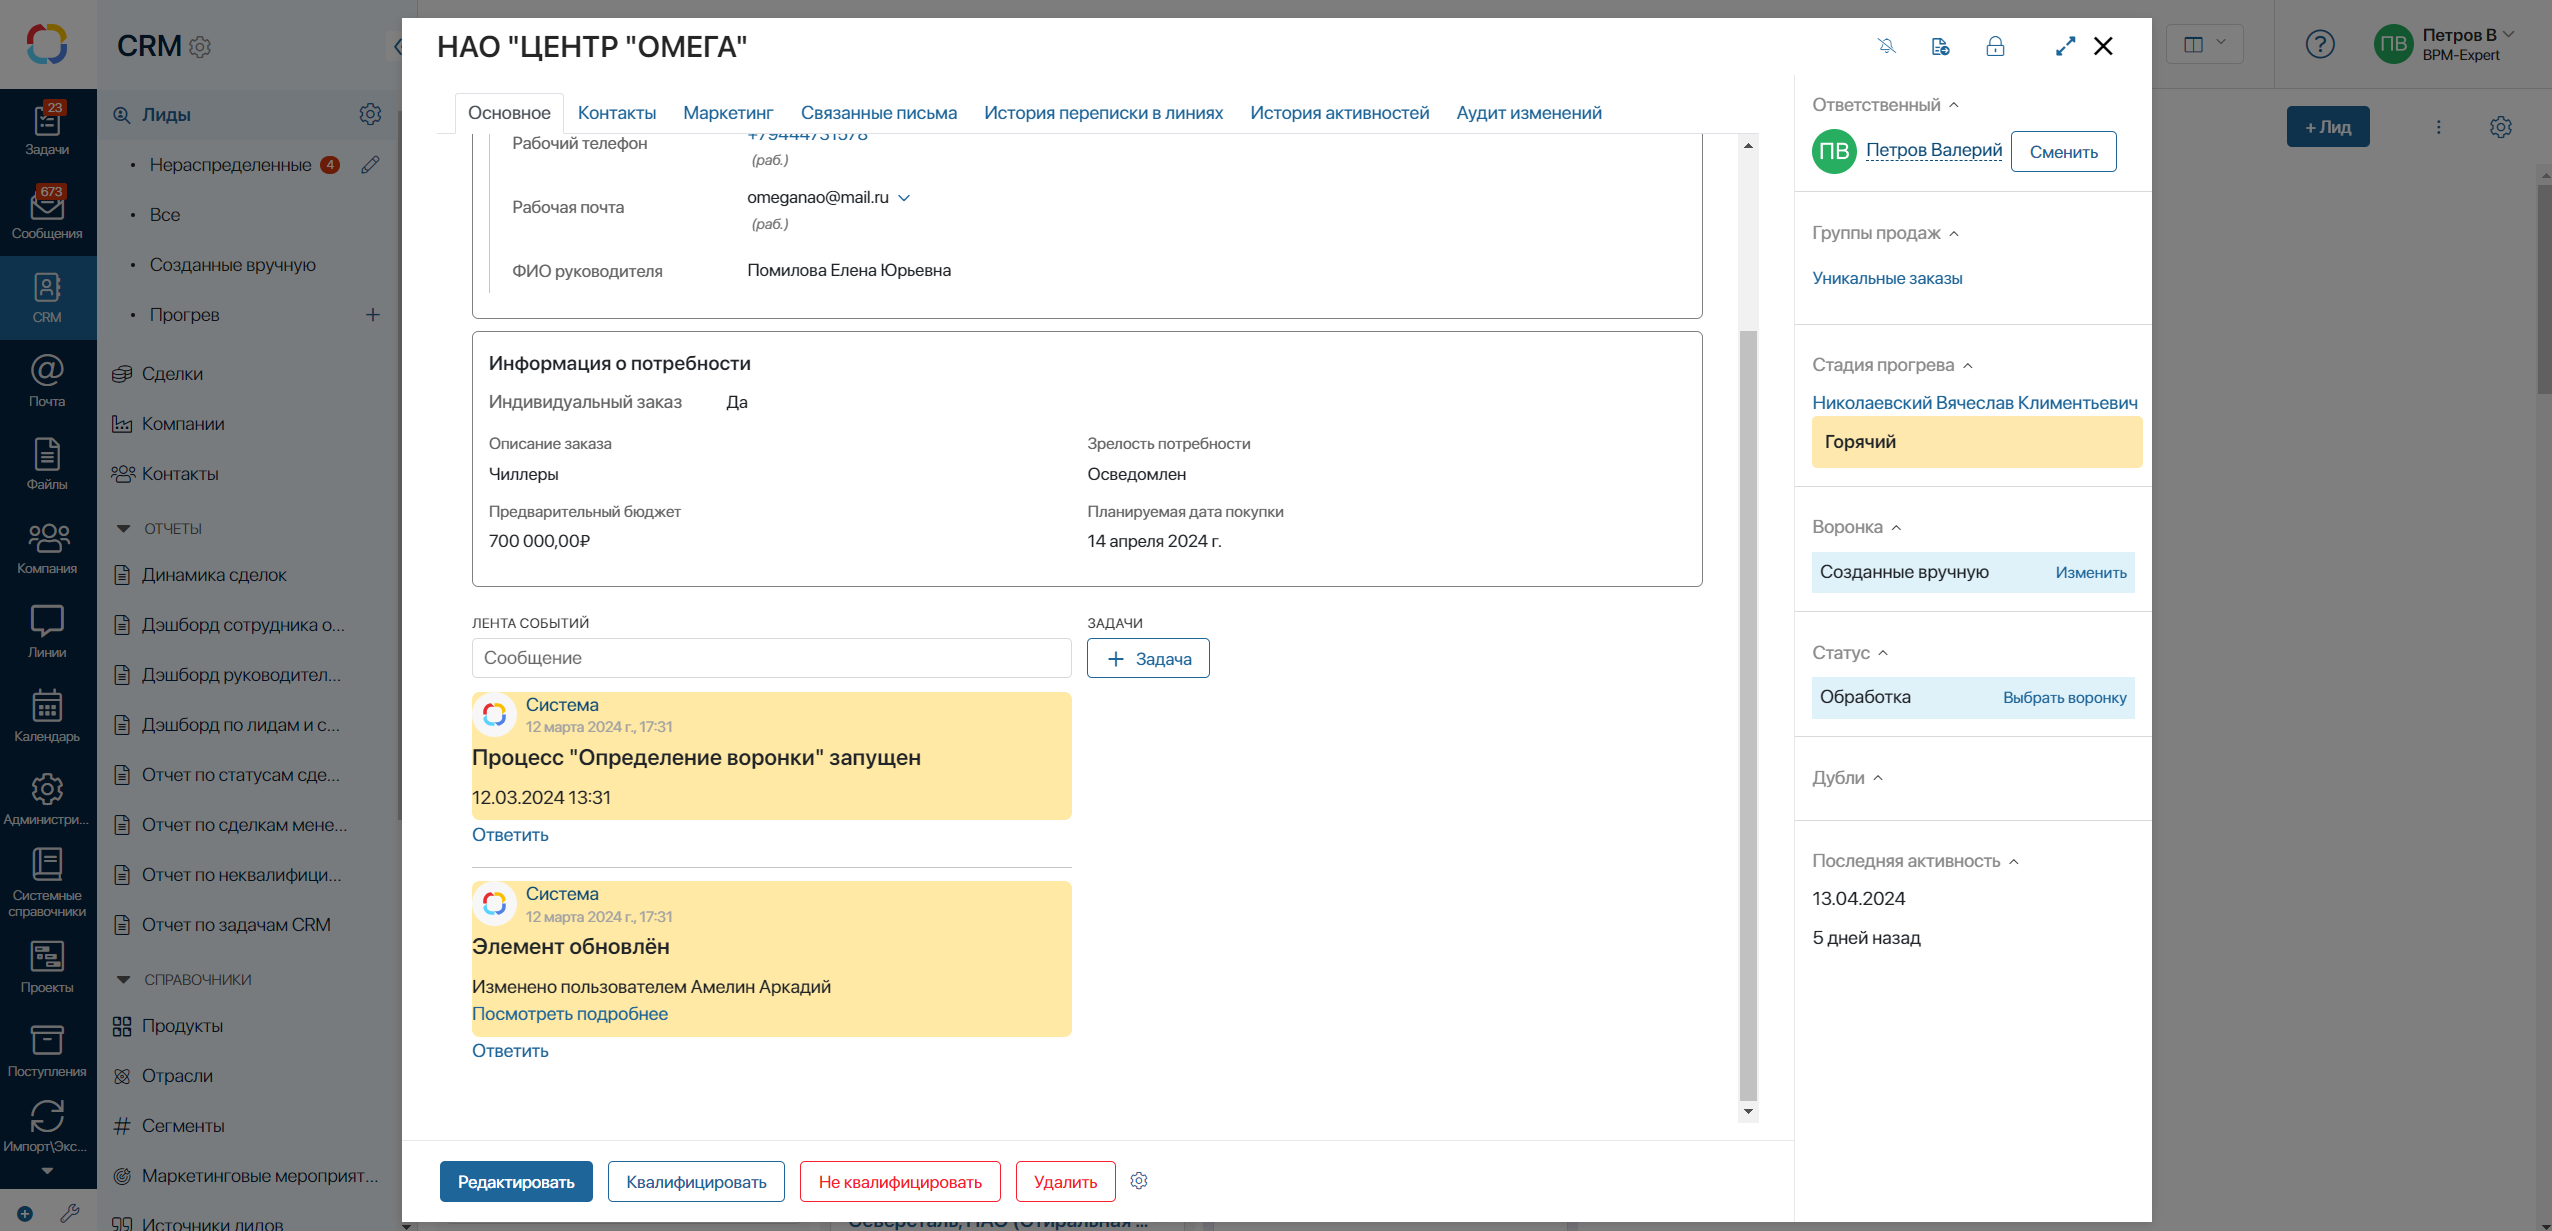Image resolution: width=2552 pixels, height=1231 pixels.
Task: Click the three-dot menu near +Лид
Action: click(2439, 127)
